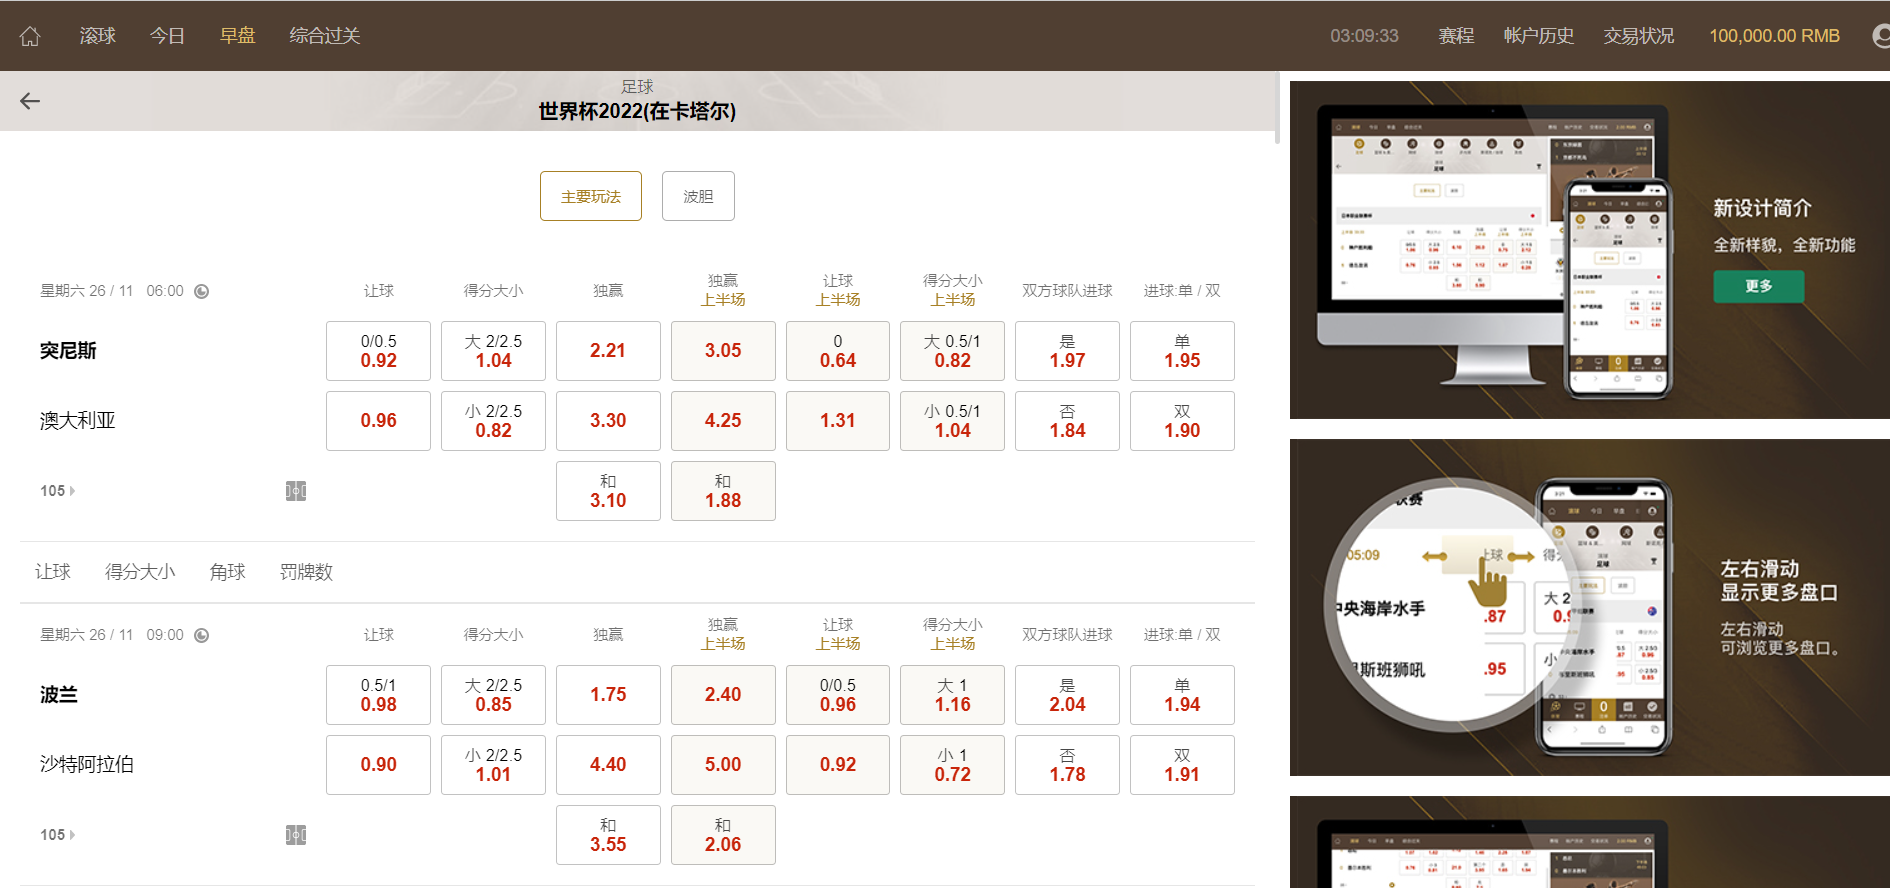This screenshot has width=1890, height=888.
Task: Open the 滚球 tab
Action: 98,36
